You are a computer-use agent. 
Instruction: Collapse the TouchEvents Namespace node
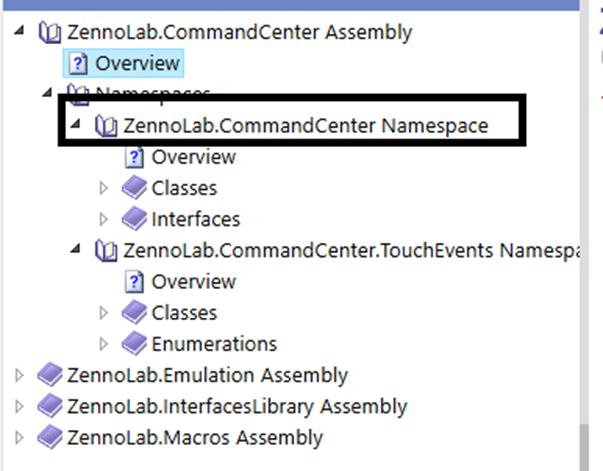[77, 250]
